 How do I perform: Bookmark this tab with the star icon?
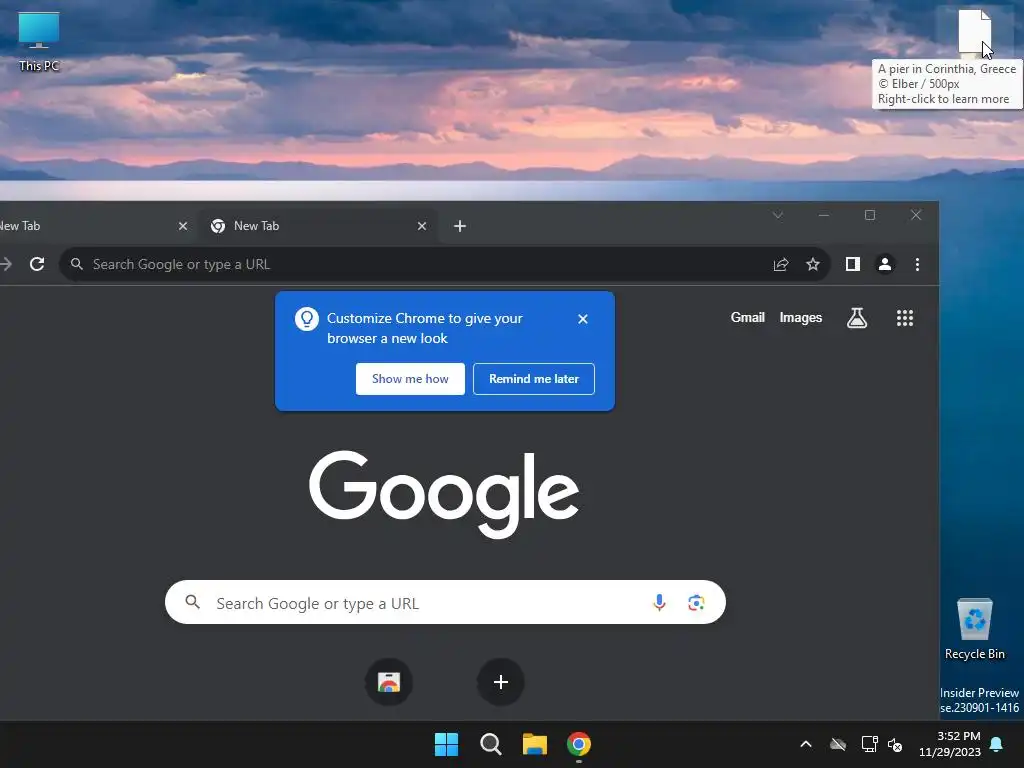point(812,264)
